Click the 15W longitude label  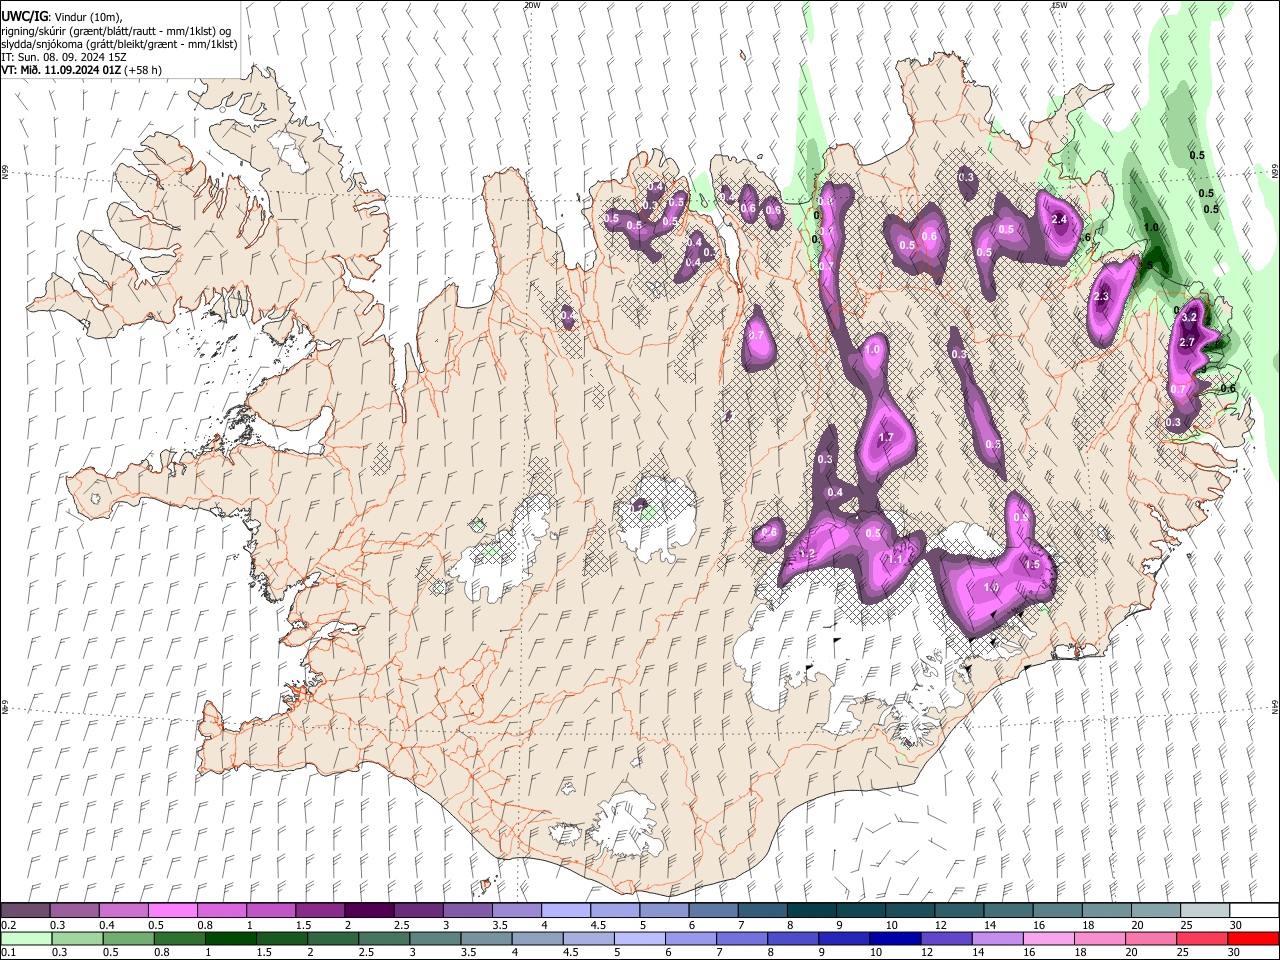click(1060, 5)
